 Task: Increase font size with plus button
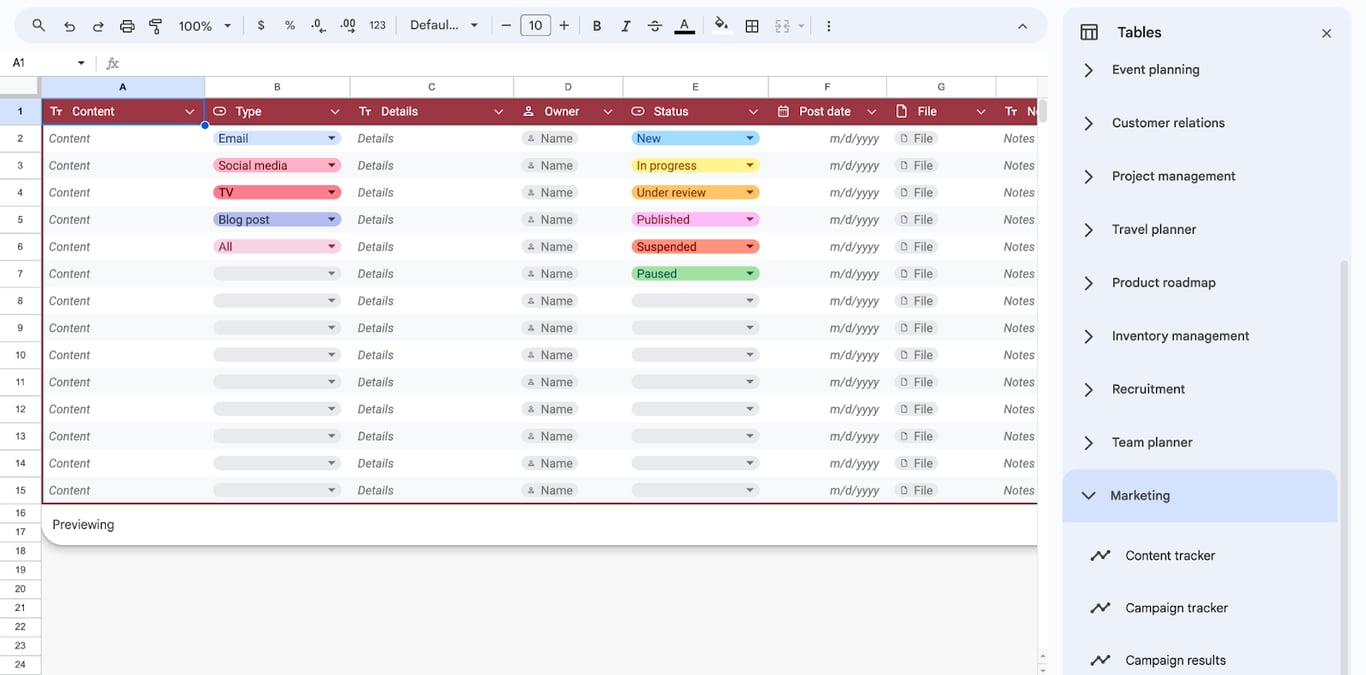coord(564,26)
